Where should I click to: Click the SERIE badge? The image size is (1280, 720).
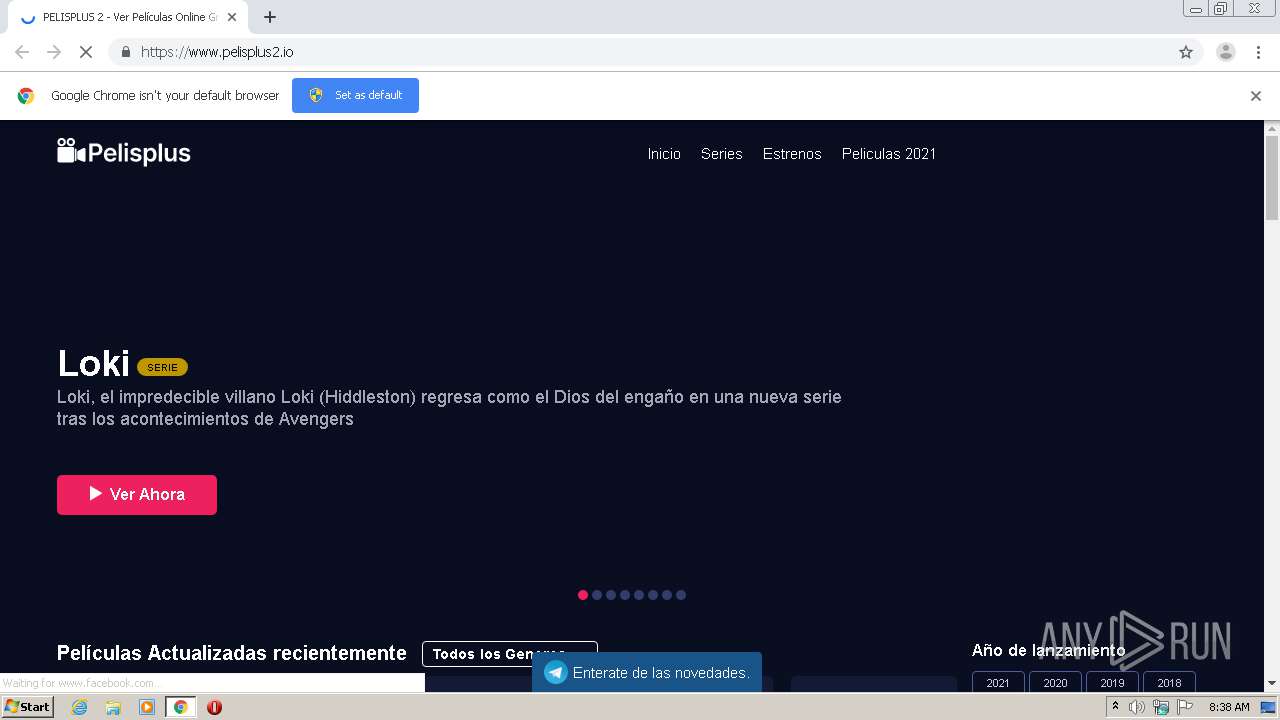tap(162, 367)
